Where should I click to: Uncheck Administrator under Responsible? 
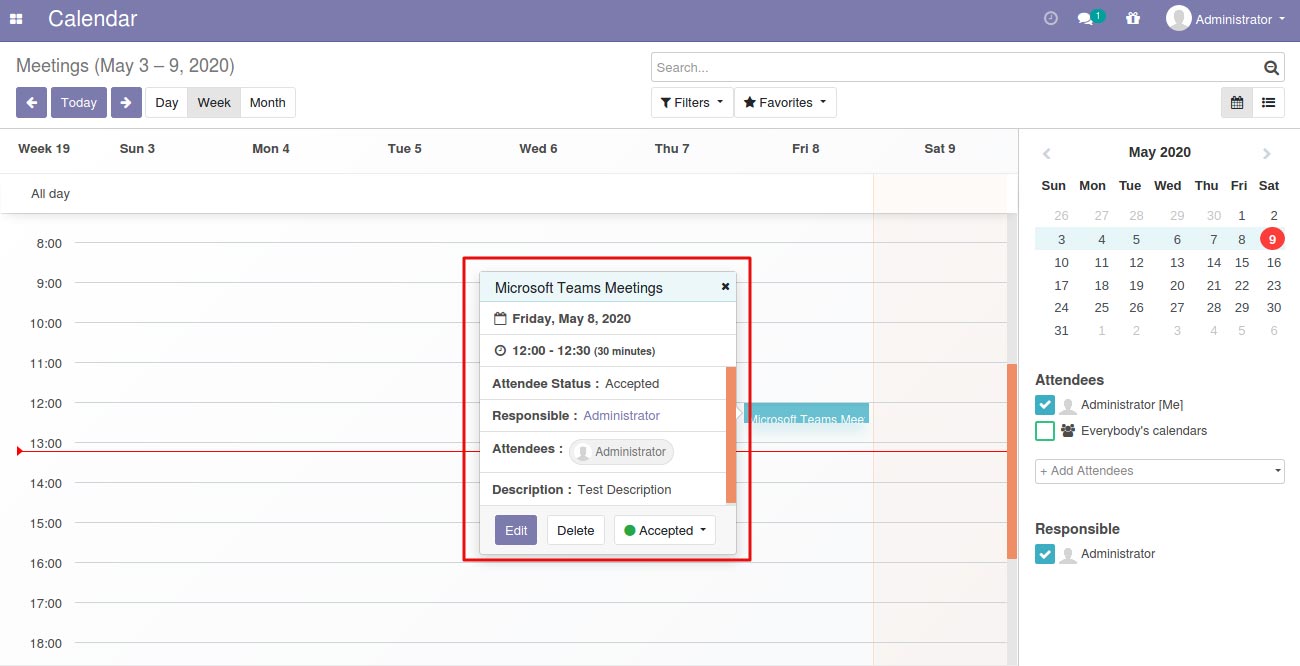pos(1045,554)
